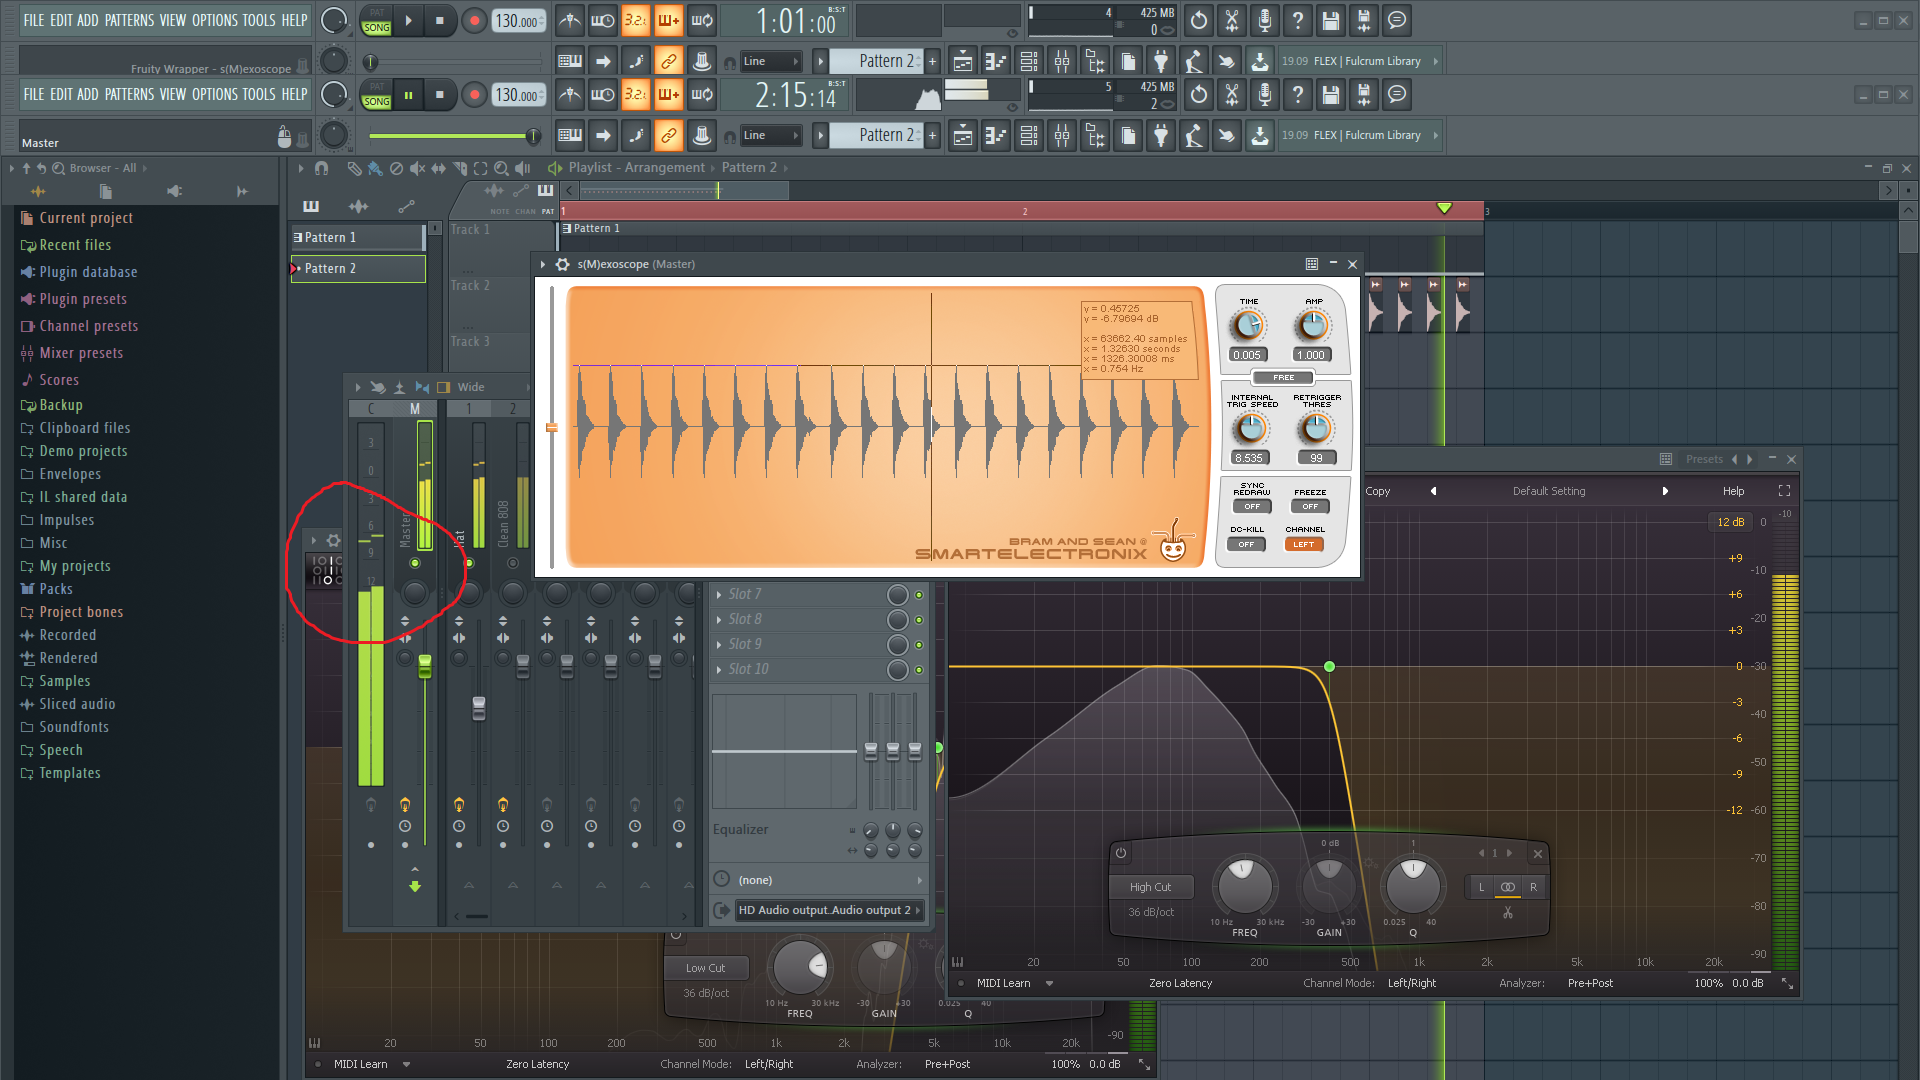Turn on the FREEZE switch in s(M)exoscope

tap(1310, 507)
